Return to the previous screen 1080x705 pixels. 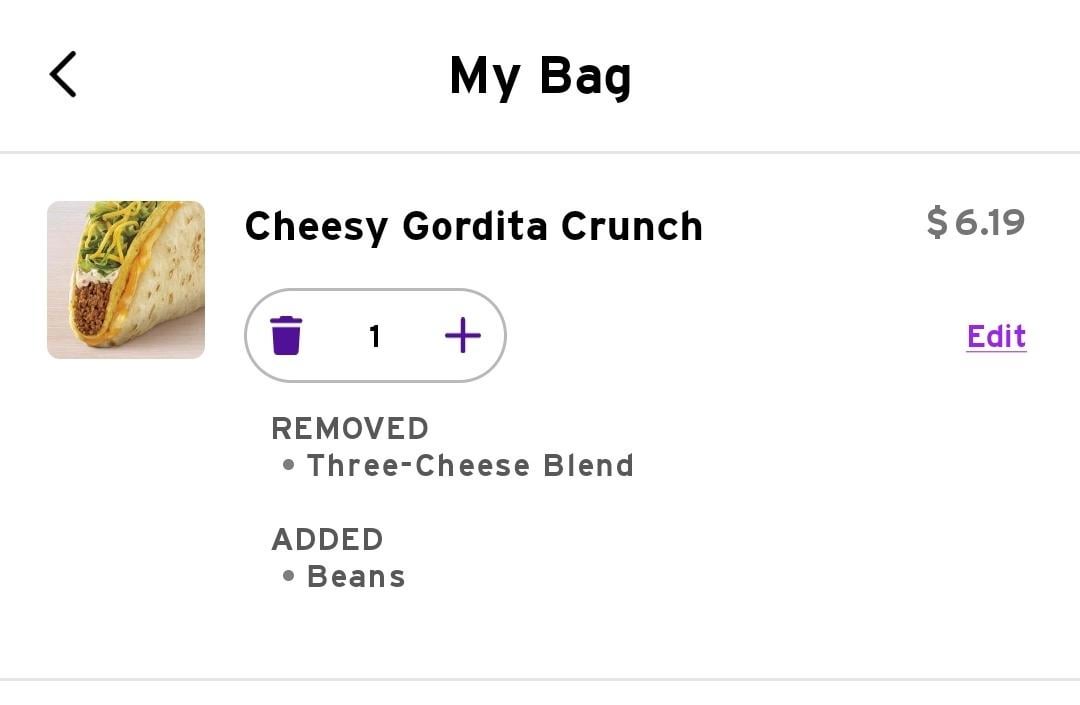coord(63,74)
